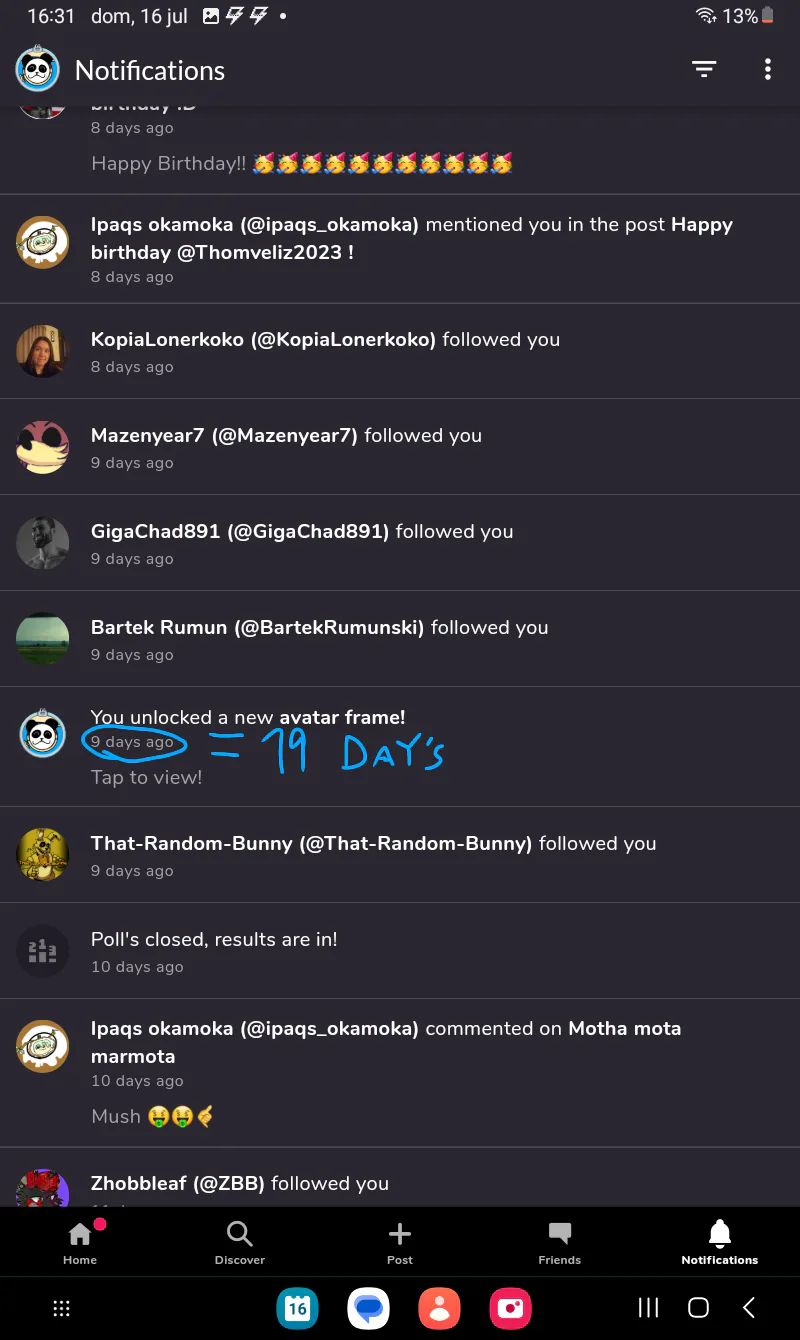Tap the Android back navigation arrow

click(748, 1308)
